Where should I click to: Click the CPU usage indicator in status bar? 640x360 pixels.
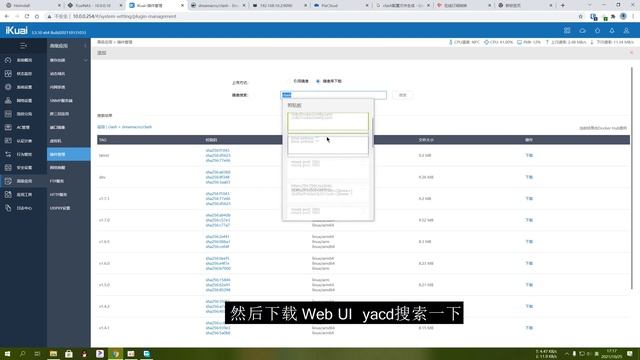pos(498,42)
